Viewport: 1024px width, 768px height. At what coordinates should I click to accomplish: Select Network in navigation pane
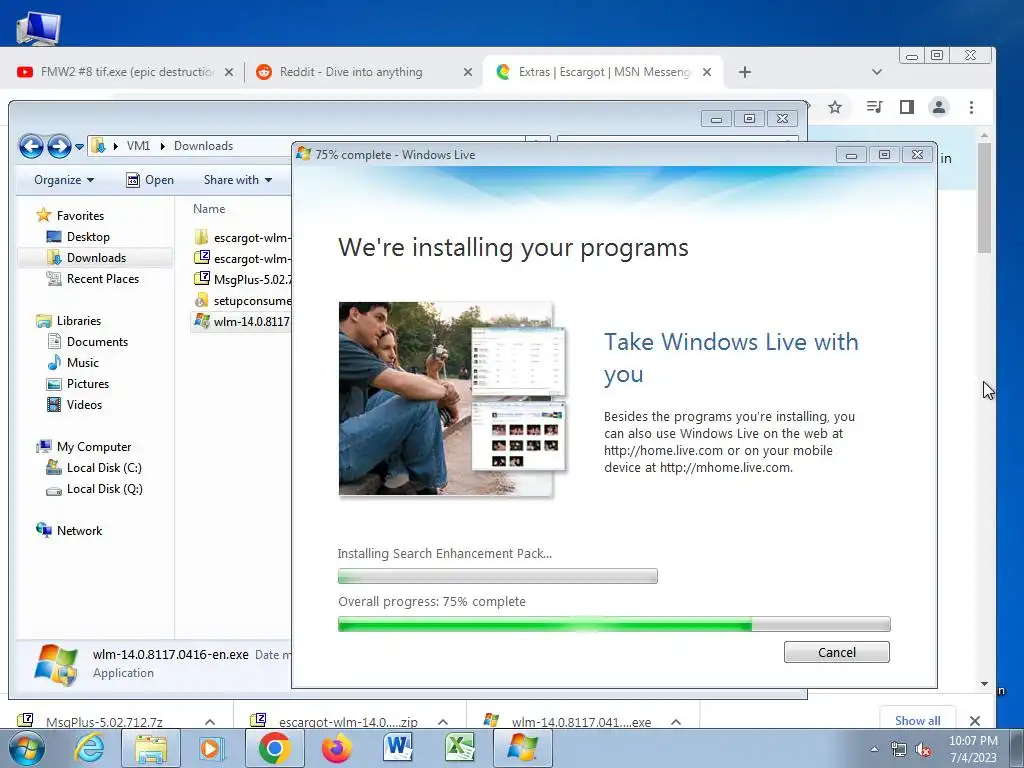pos(79,531)
